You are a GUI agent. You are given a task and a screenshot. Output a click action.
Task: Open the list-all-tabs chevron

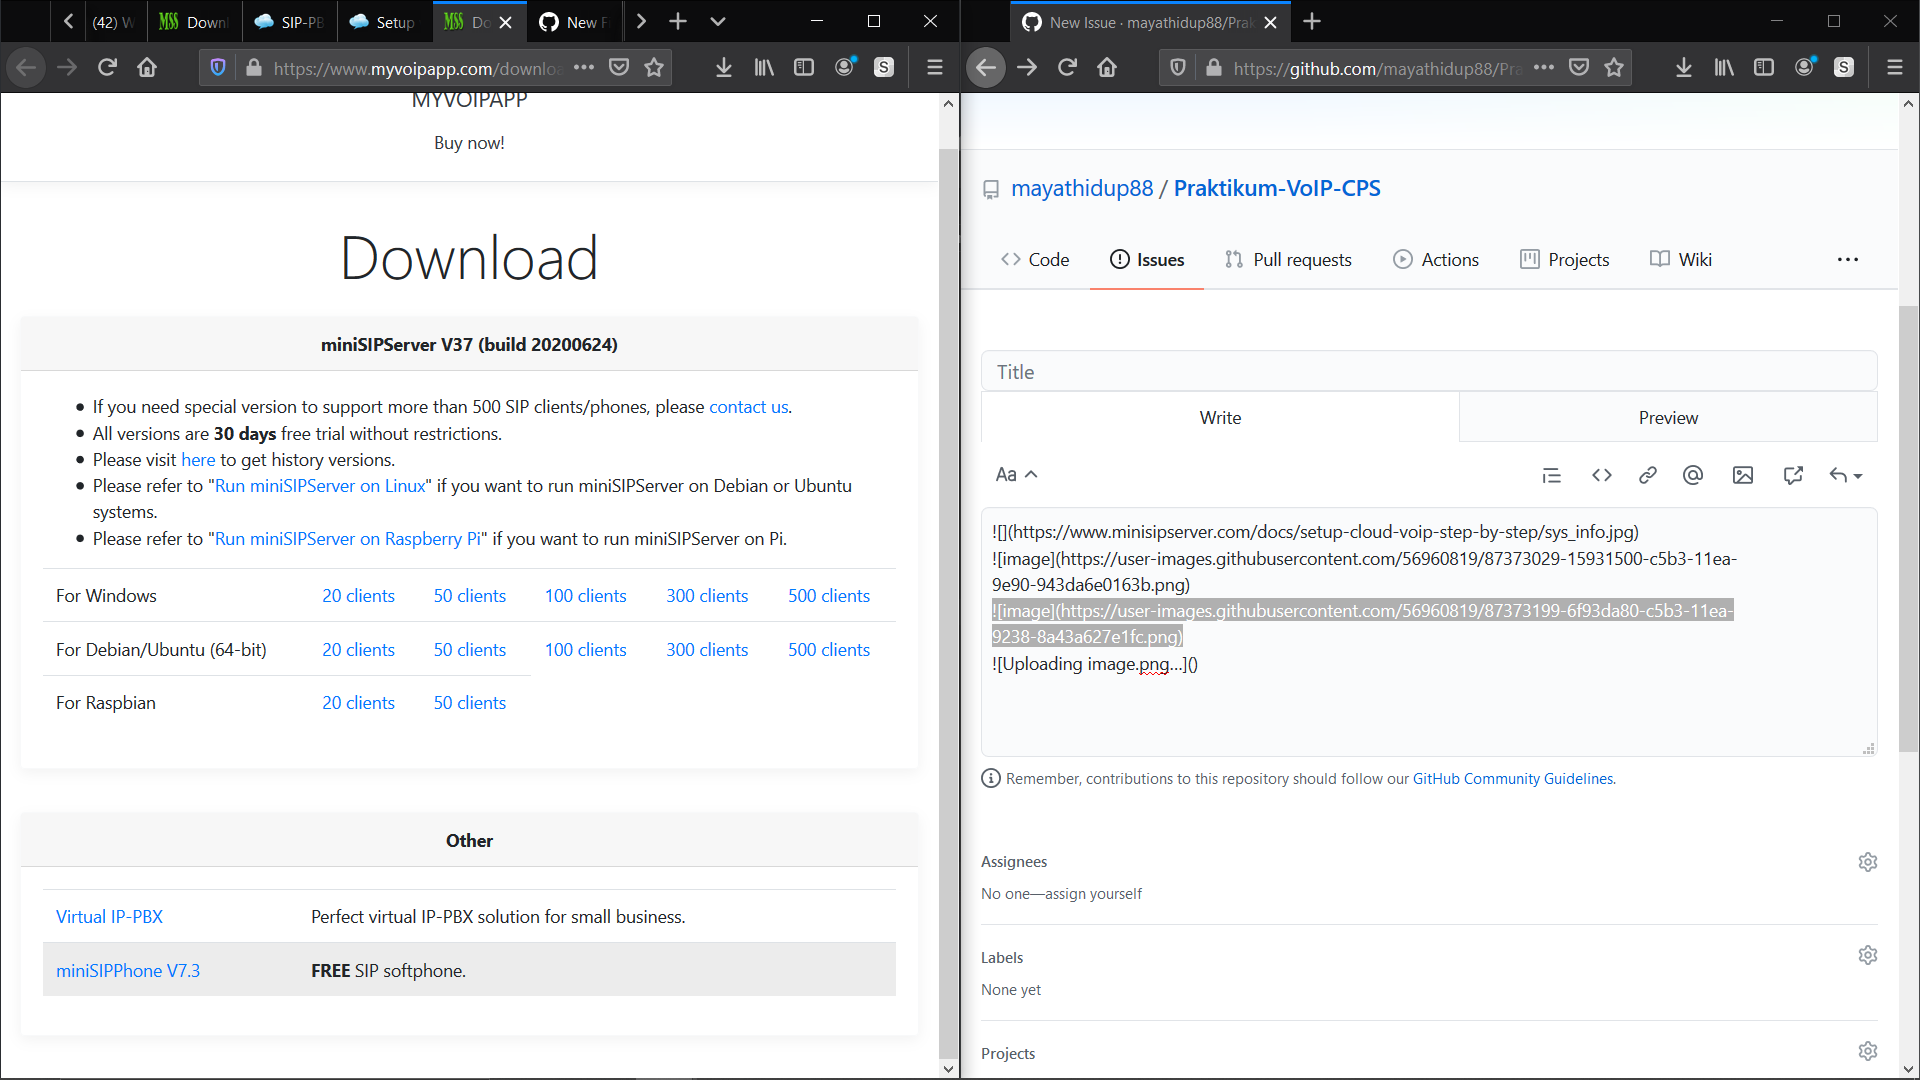coord(719,21)
